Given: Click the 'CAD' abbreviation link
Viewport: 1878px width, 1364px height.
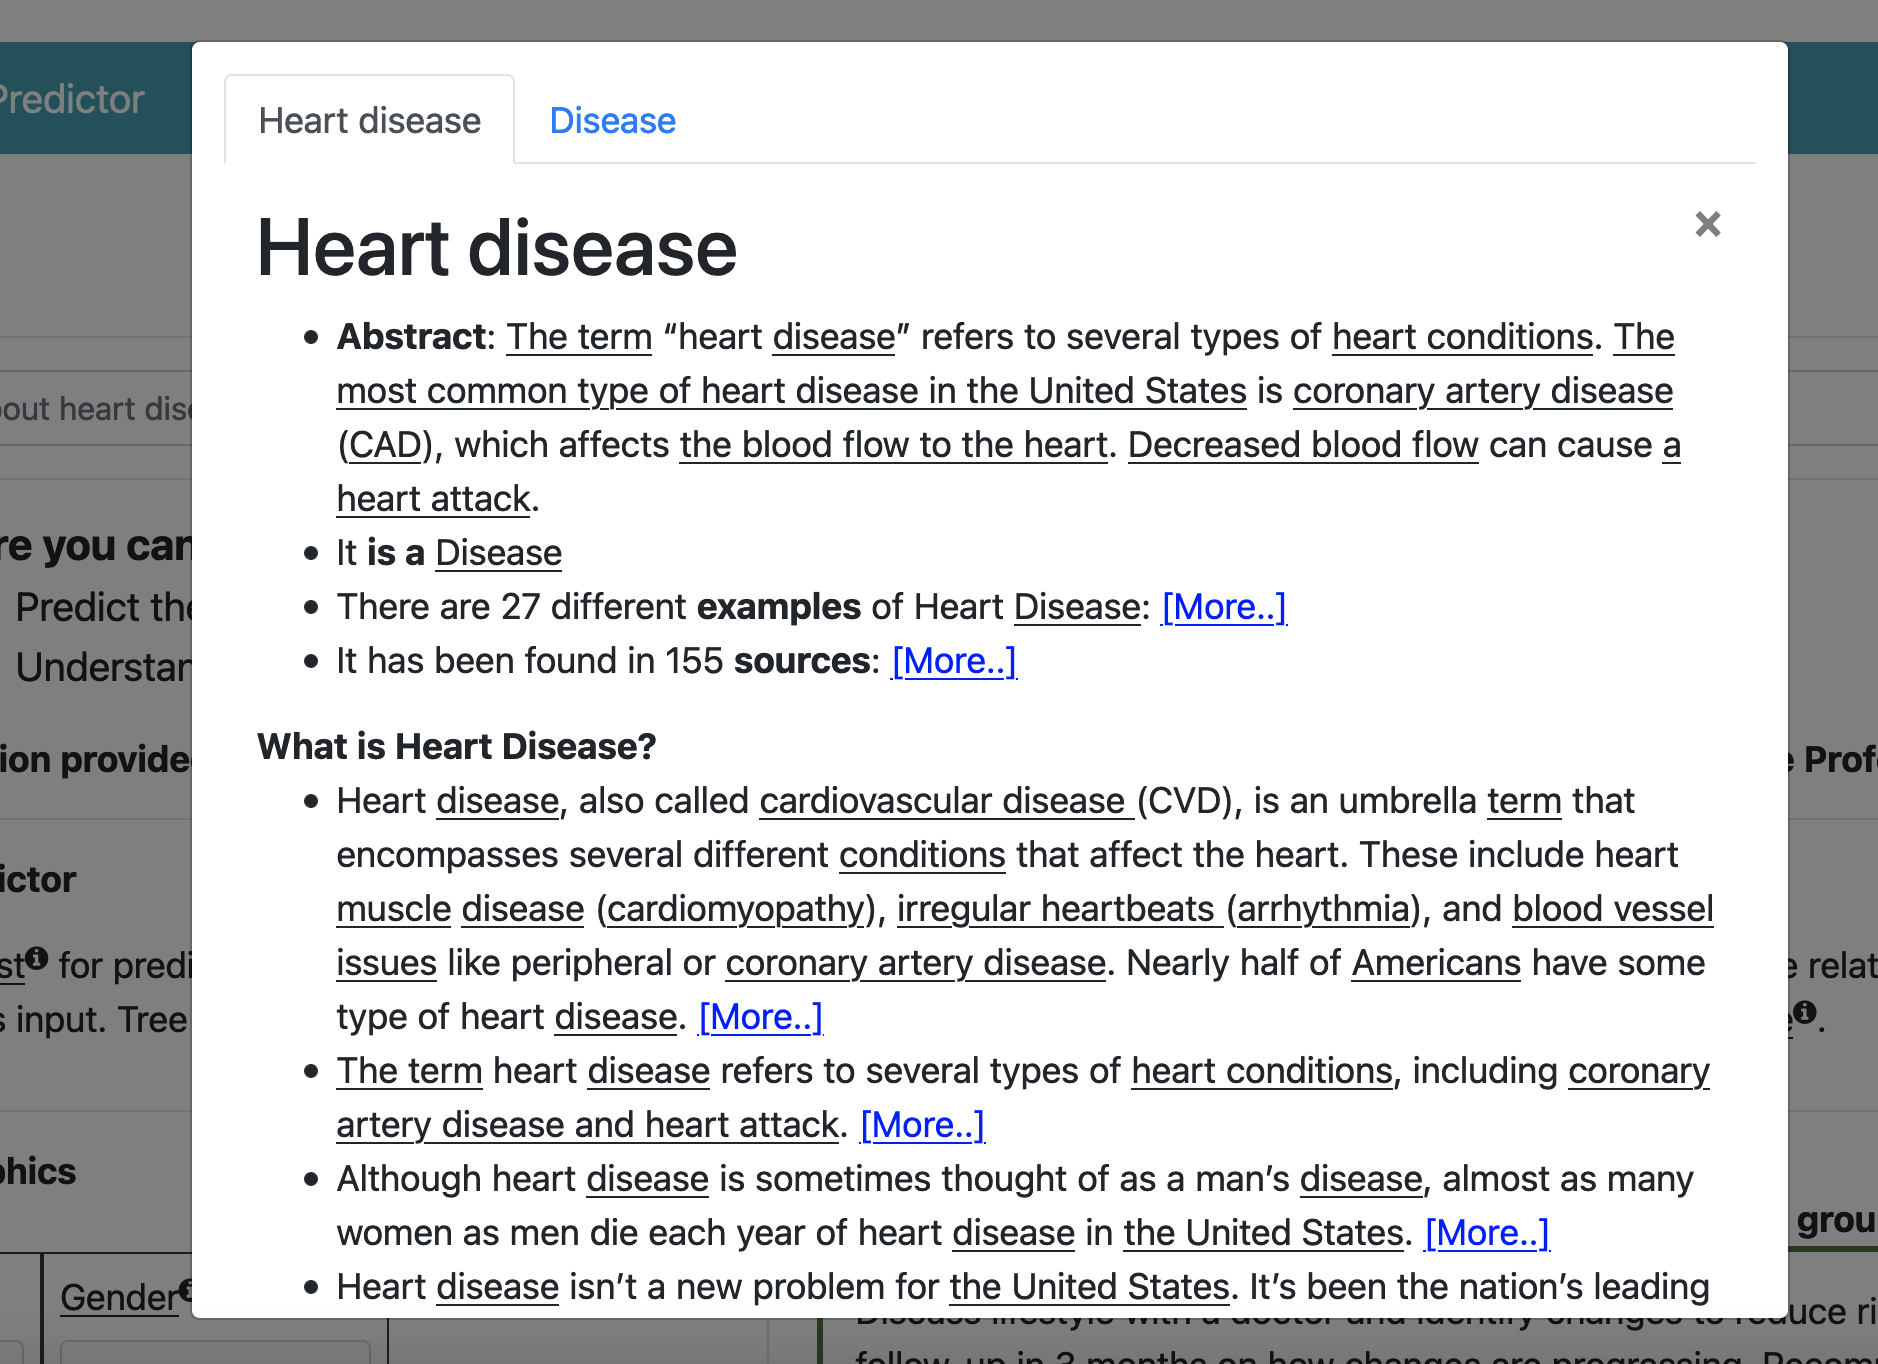Looking at the screenshot, I should pyautogui.click(x=385, y=445).
